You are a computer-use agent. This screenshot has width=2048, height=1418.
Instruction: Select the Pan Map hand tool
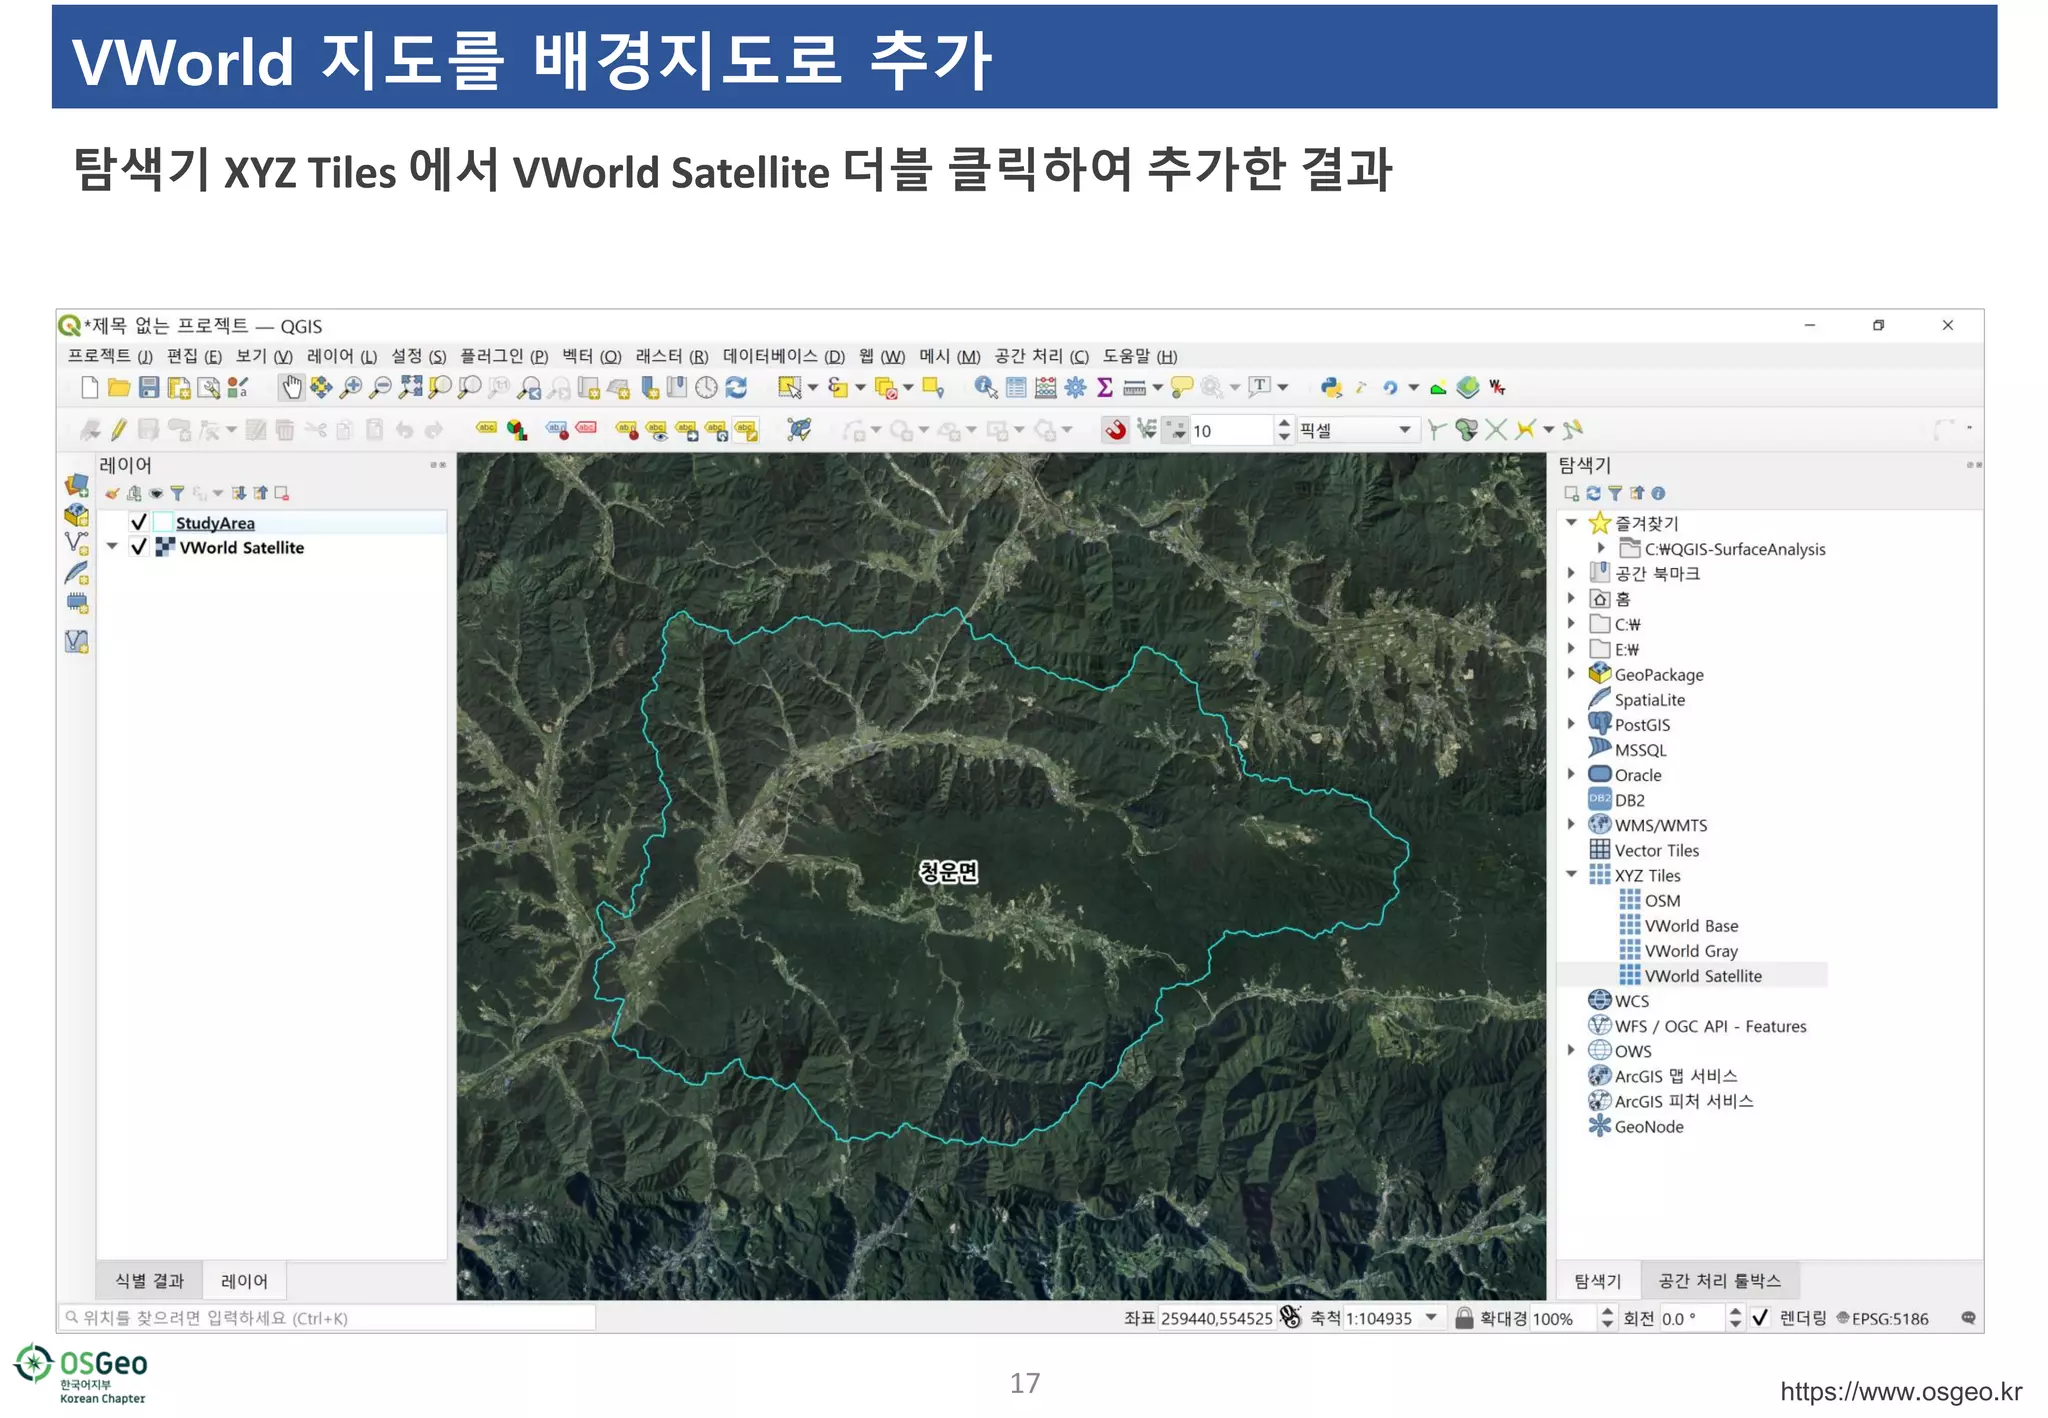pyautogui.click(x=291, y=388)
